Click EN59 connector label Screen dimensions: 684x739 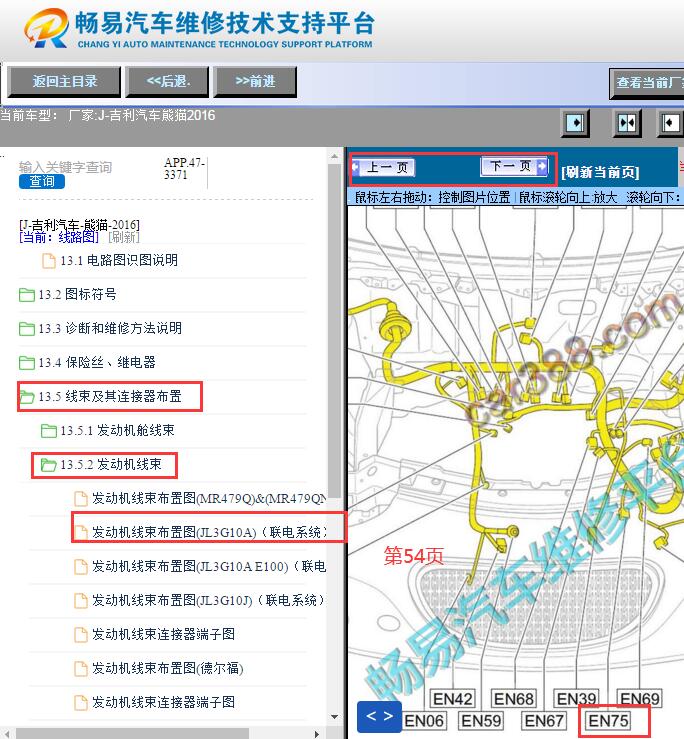tap(481, 721)
